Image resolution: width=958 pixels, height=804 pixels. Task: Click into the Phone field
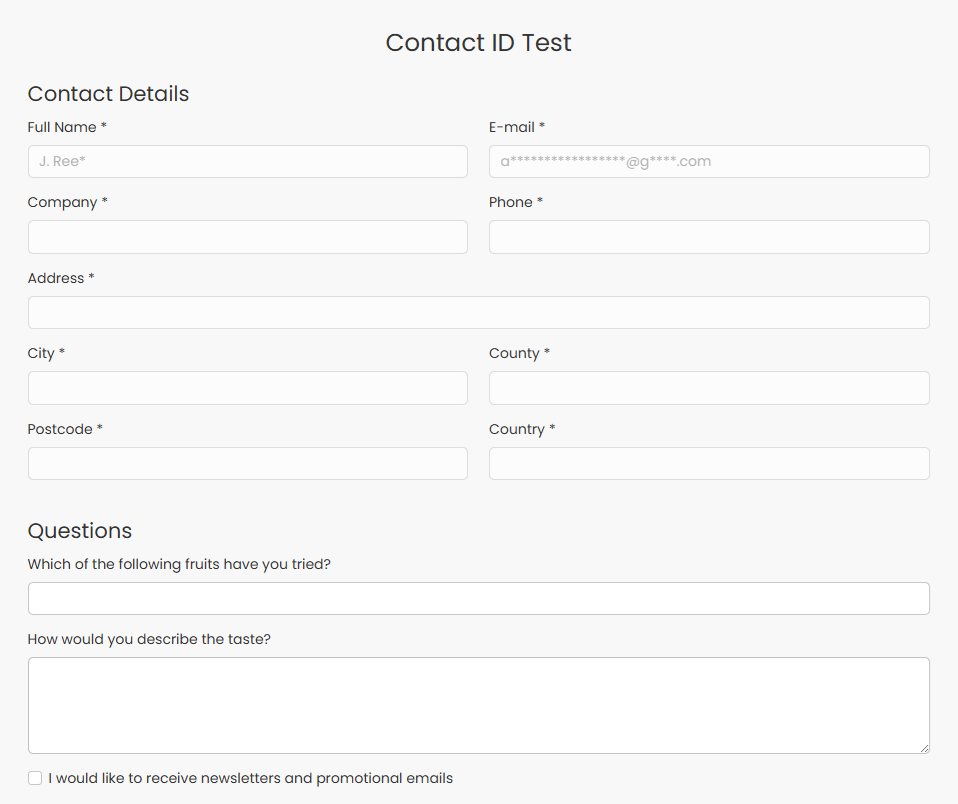pyautogui.click(x=709, y=237)
